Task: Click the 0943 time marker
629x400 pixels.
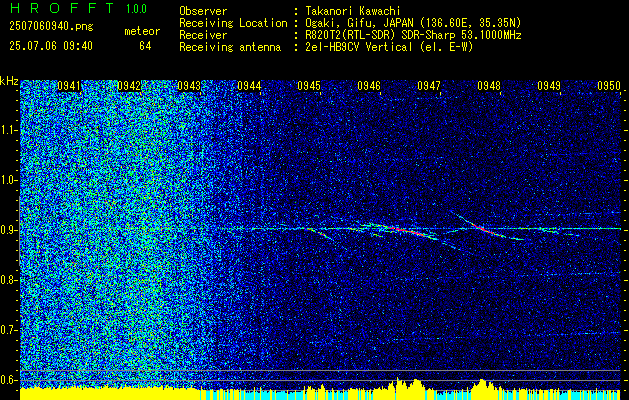Action: (x=189, y=86)
